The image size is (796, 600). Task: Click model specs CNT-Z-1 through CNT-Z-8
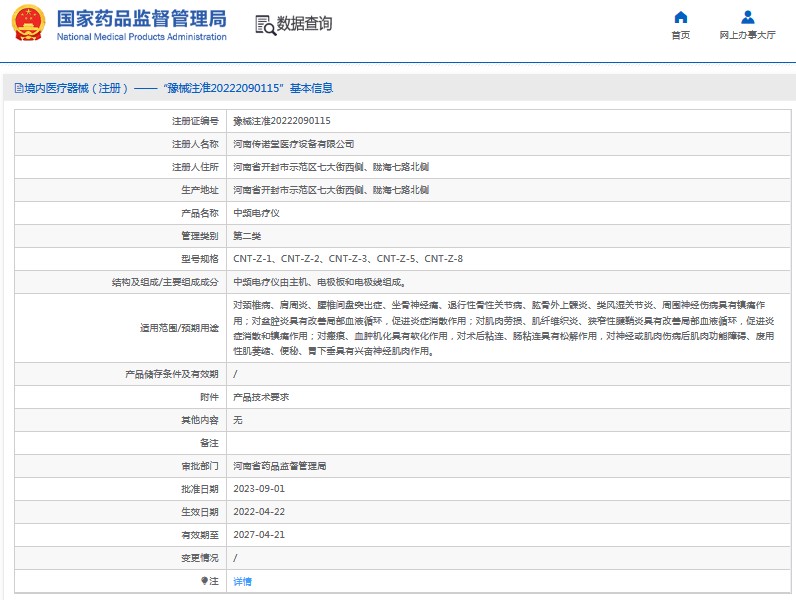click(x=348, y=259)
